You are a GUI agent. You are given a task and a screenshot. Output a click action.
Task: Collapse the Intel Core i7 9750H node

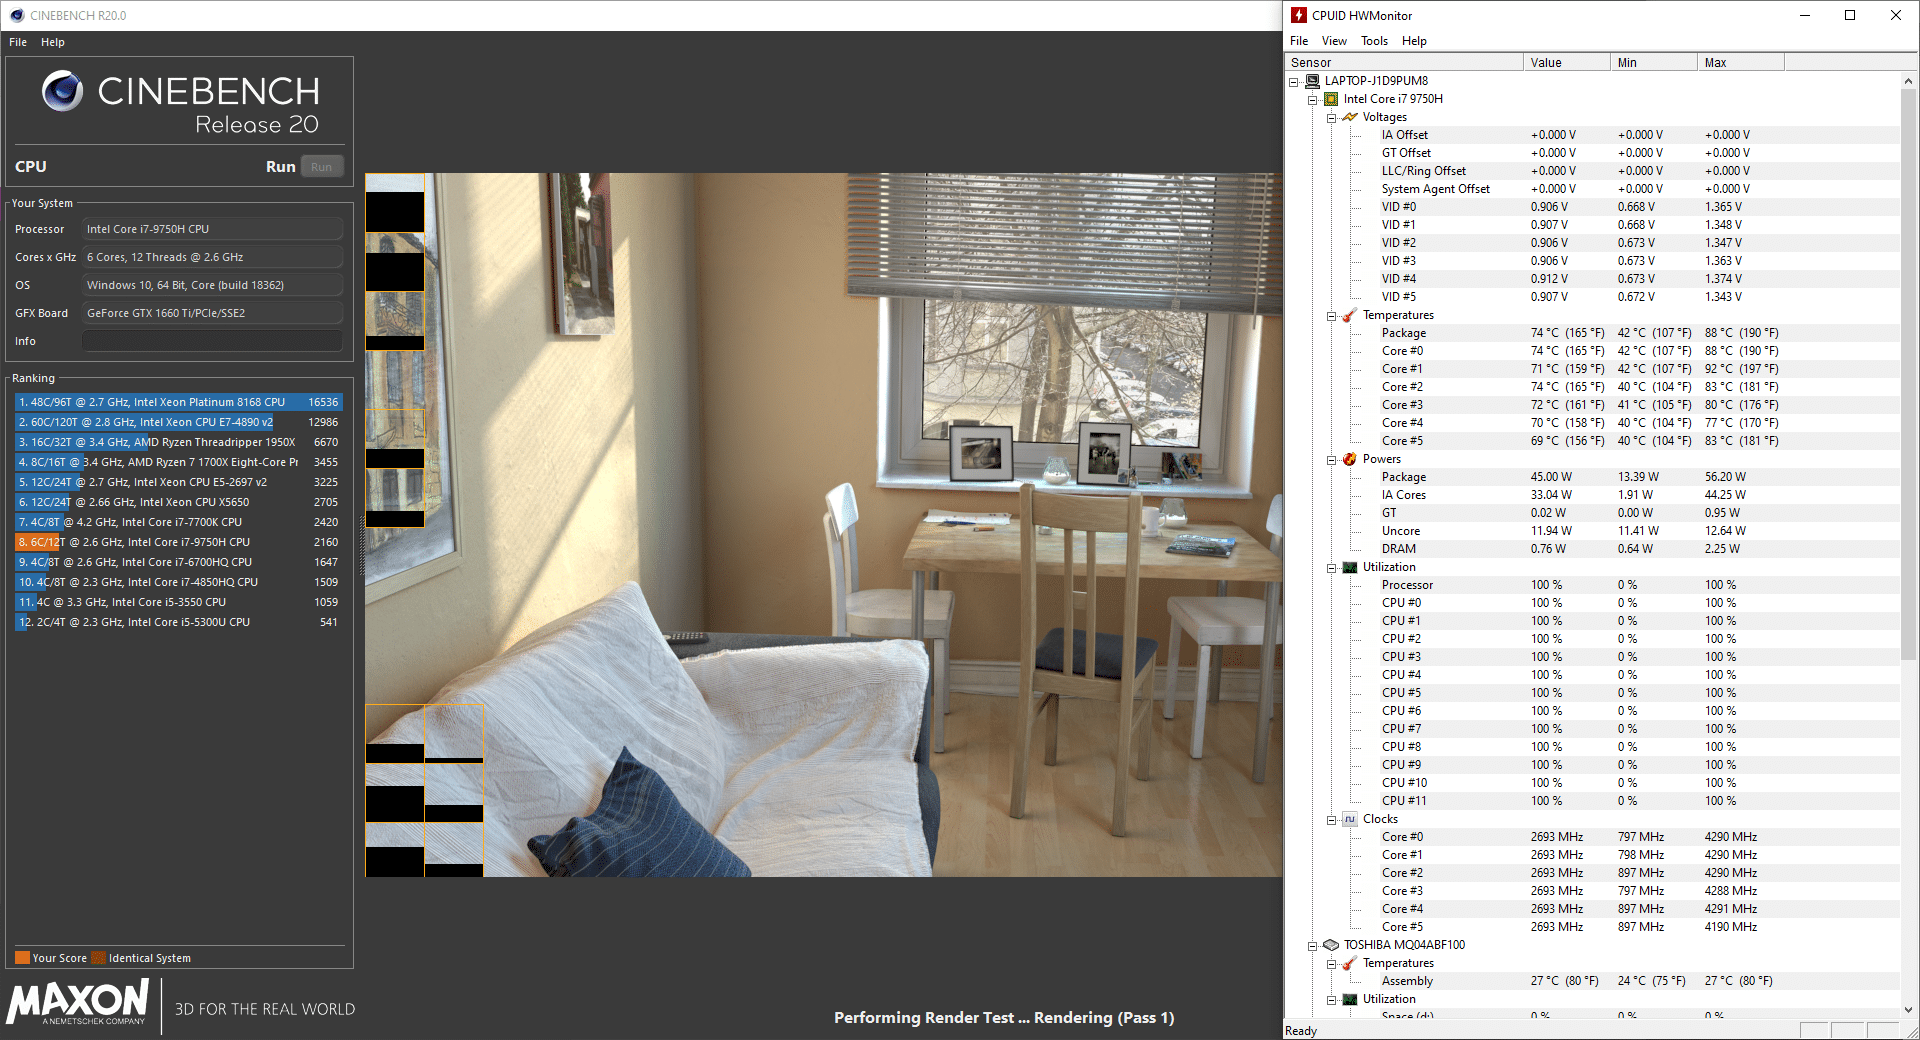(1313, 100)
